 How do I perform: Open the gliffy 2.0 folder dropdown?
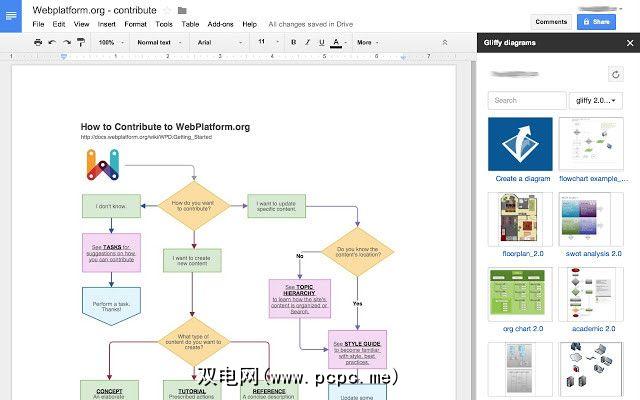596,100
